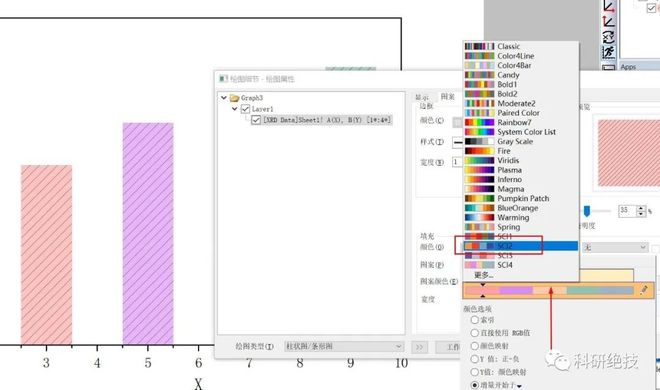Choose the Paired Color list
The height and width of the screenshot is (390, 660).
(x=521, y=113)
